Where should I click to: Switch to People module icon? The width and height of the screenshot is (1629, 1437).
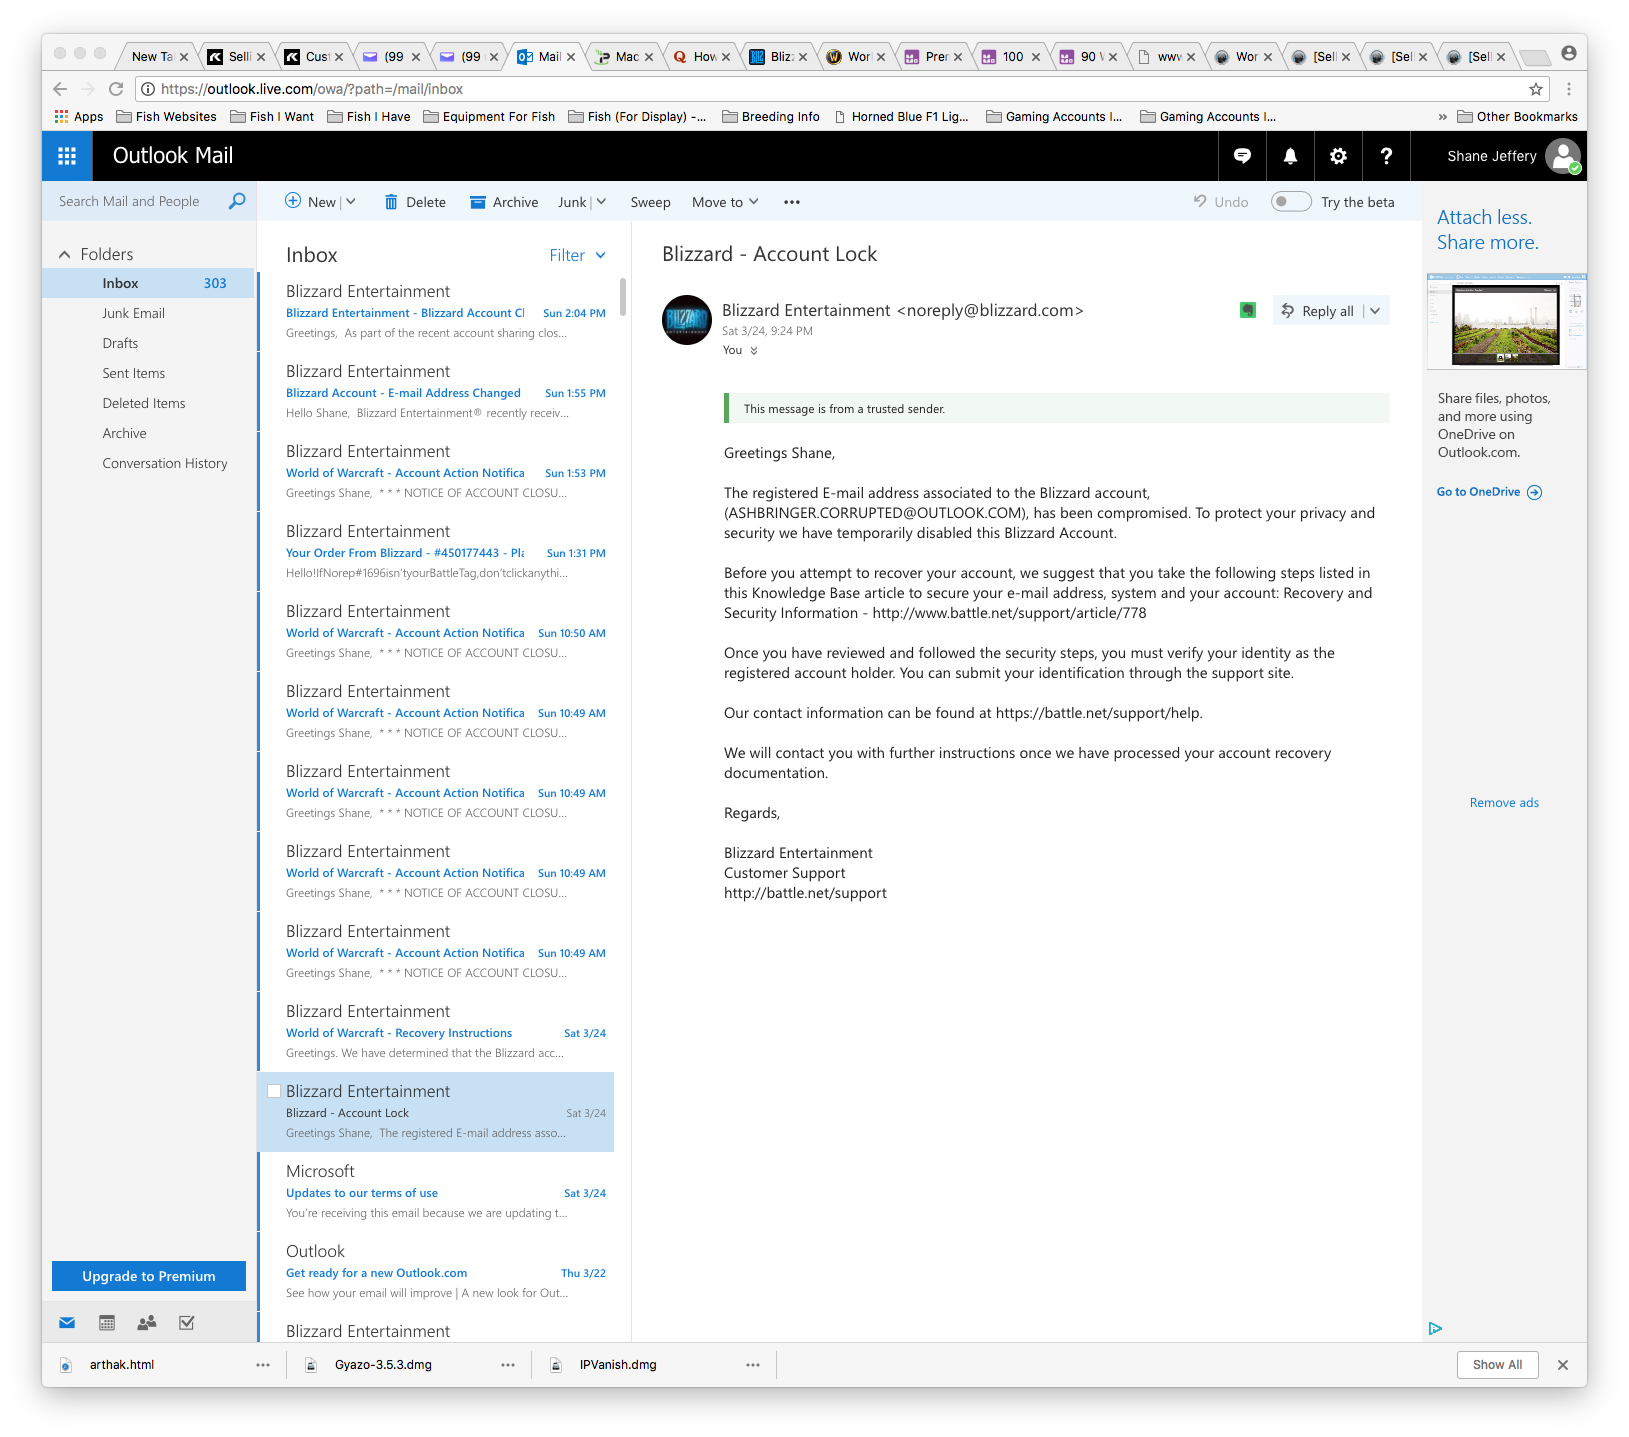coord(147,1323)
